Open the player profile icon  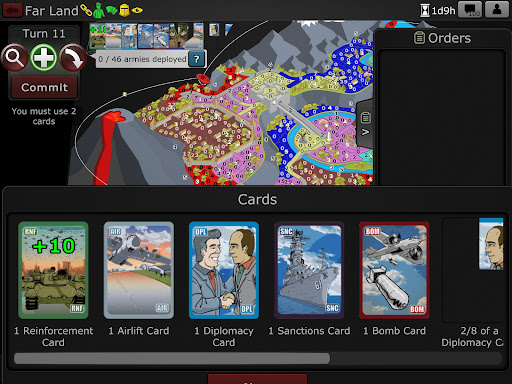497,10
